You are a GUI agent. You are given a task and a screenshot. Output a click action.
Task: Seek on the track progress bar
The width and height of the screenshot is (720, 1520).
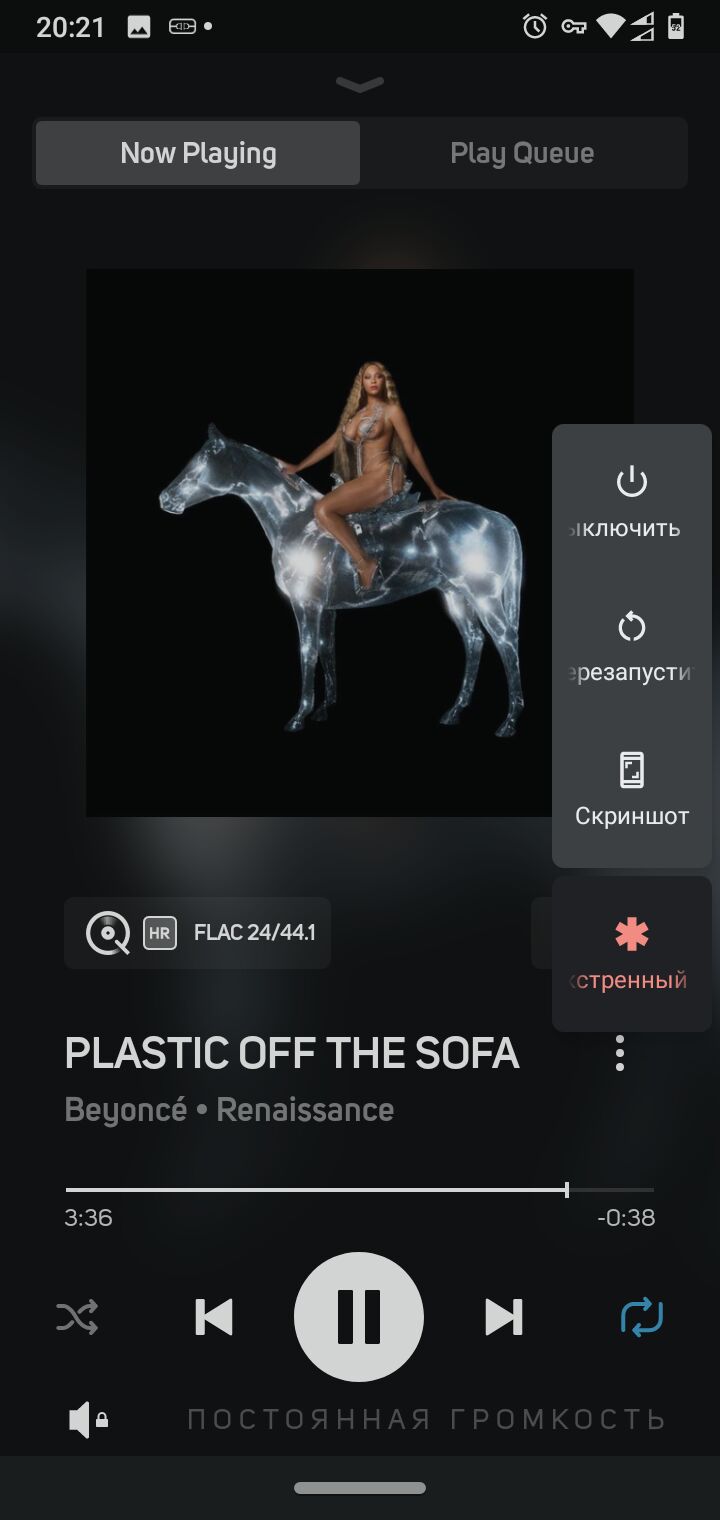click(360, 1190)
